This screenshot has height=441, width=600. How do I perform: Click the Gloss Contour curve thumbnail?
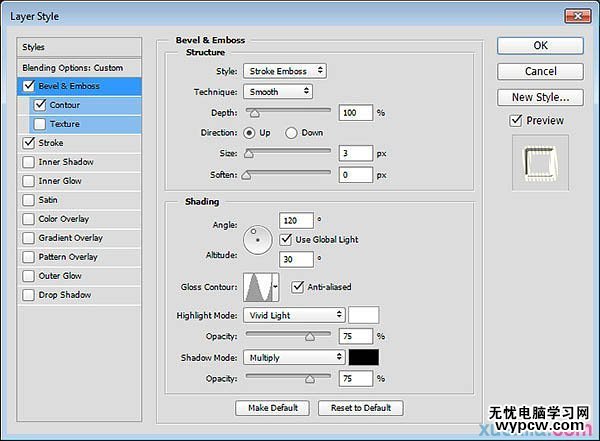[x=258, y=287]
